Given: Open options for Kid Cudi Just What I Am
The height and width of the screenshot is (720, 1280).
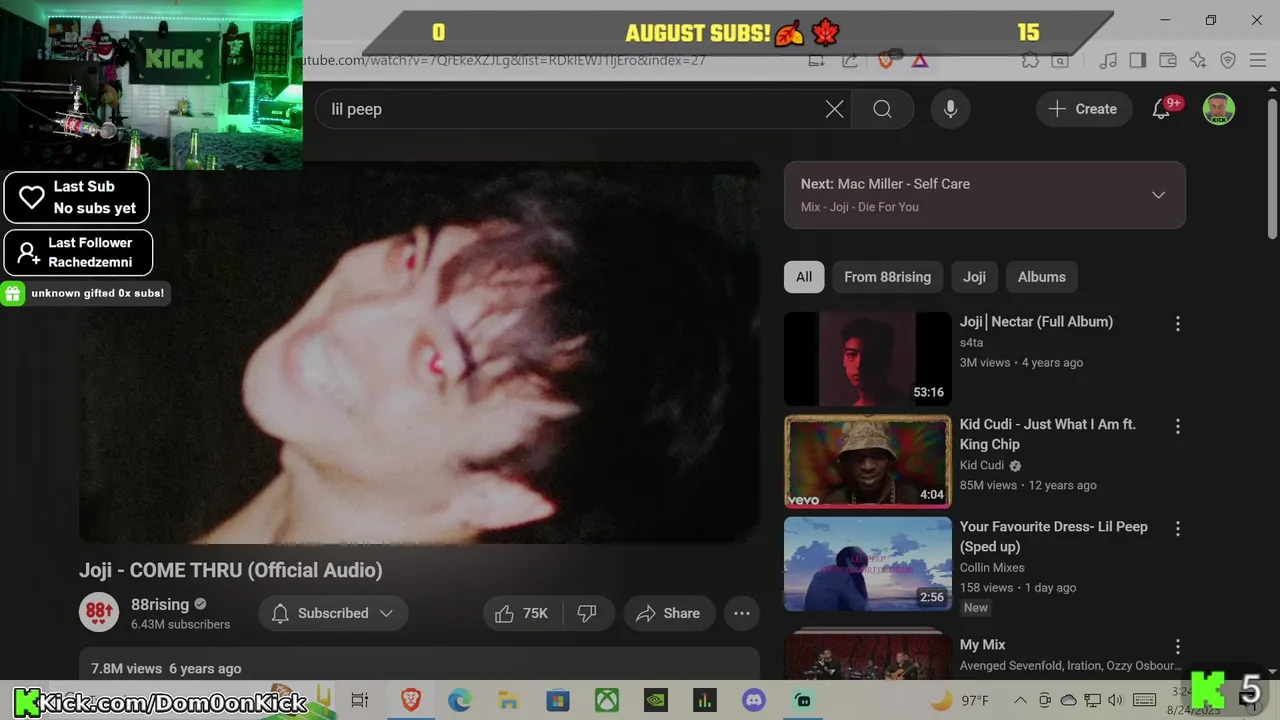Looking at the screenshot, I should pos(1177,426).
